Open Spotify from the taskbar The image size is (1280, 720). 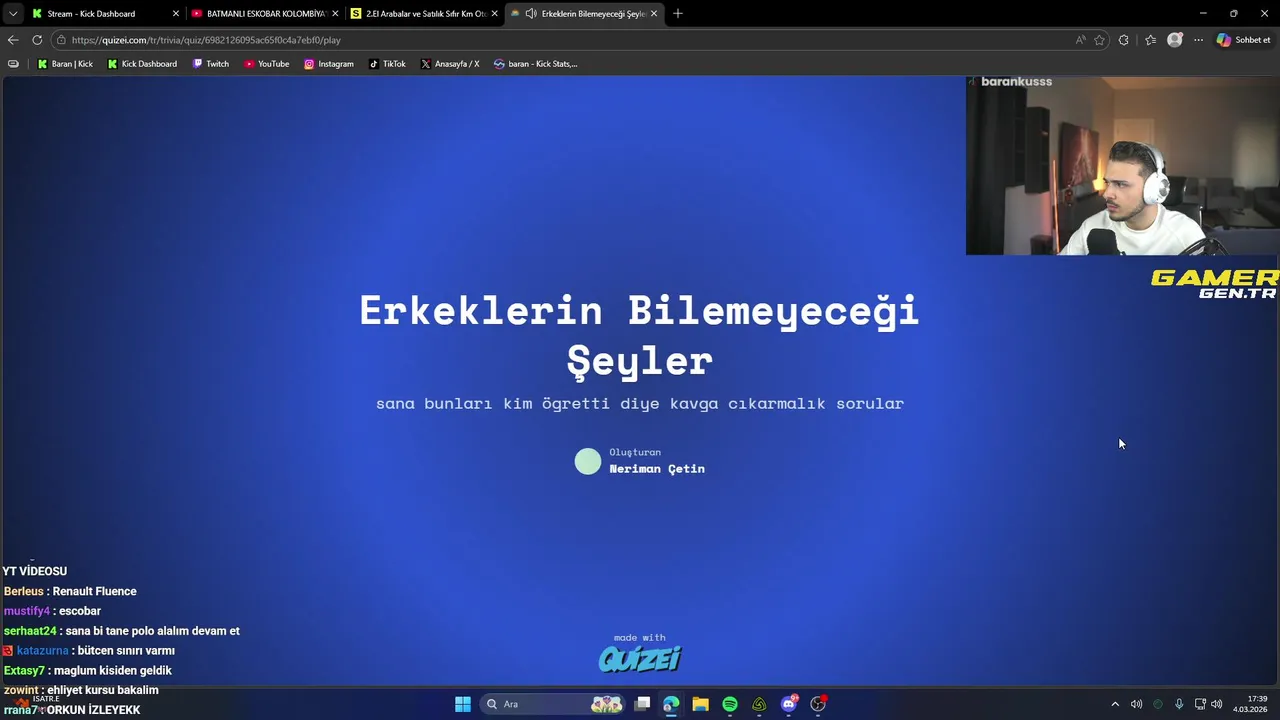coord(730,704)
